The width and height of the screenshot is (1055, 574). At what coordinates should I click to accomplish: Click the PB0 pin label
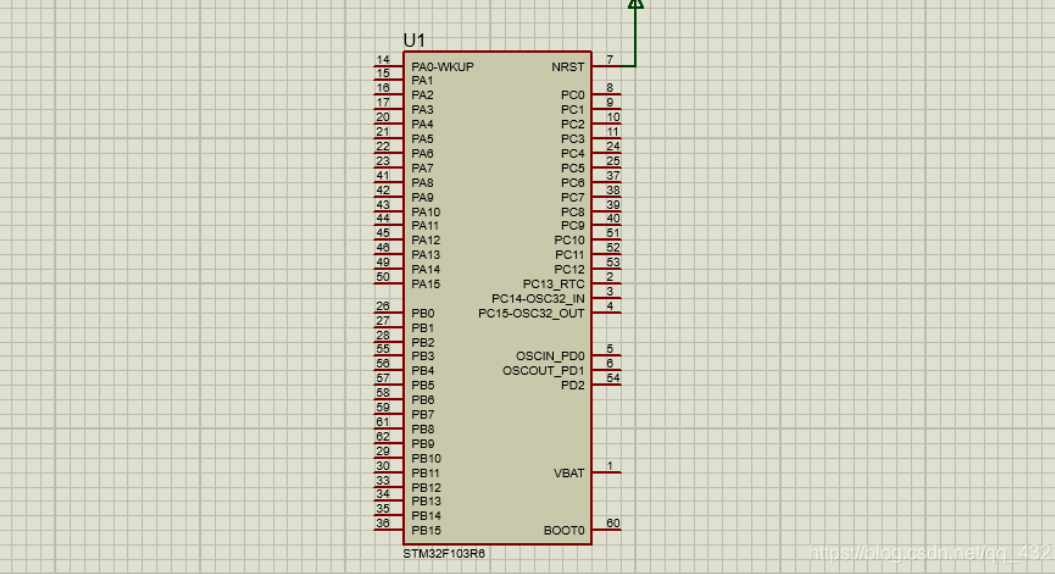tap(423, 314)
